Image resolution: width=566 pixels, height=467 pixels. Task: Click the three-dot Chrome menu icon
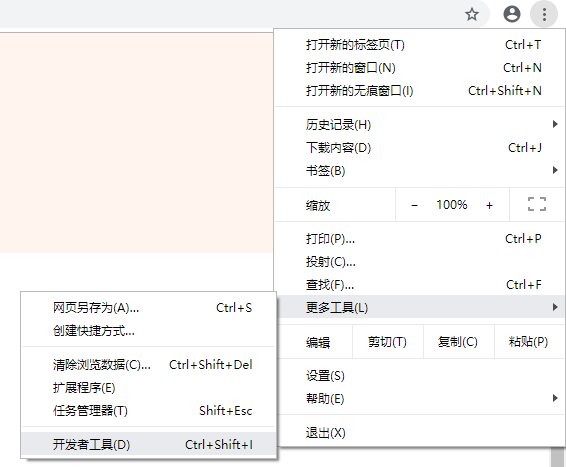click(x=544, y=14)
